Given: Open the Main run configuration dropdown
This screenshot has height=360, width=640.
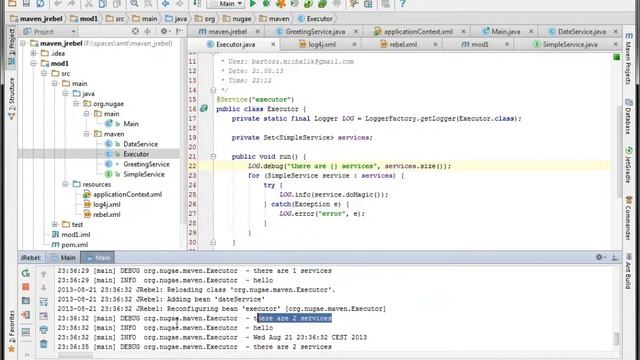Looking at the screenshot, I should (225, 4).
